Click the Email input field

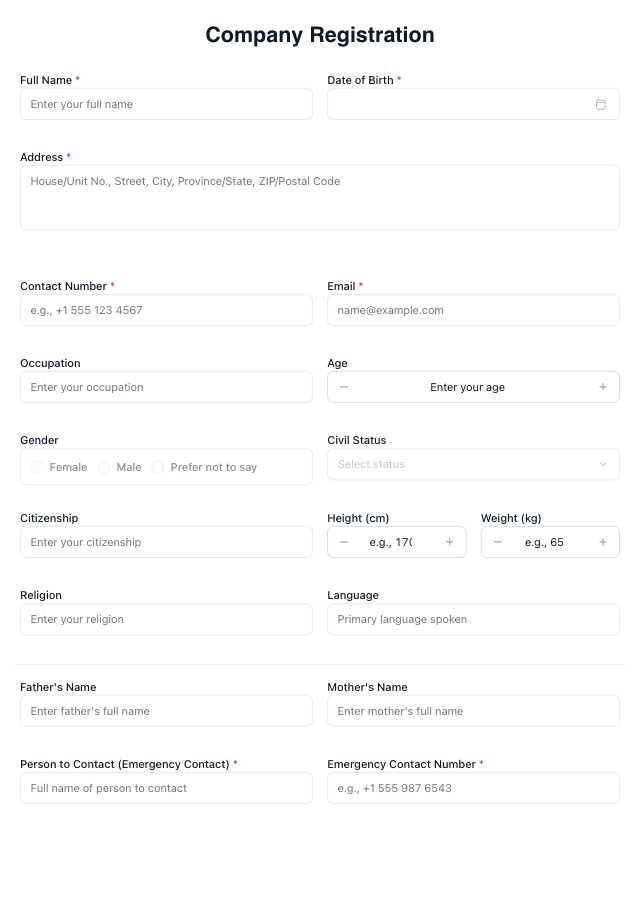[473, 310]
